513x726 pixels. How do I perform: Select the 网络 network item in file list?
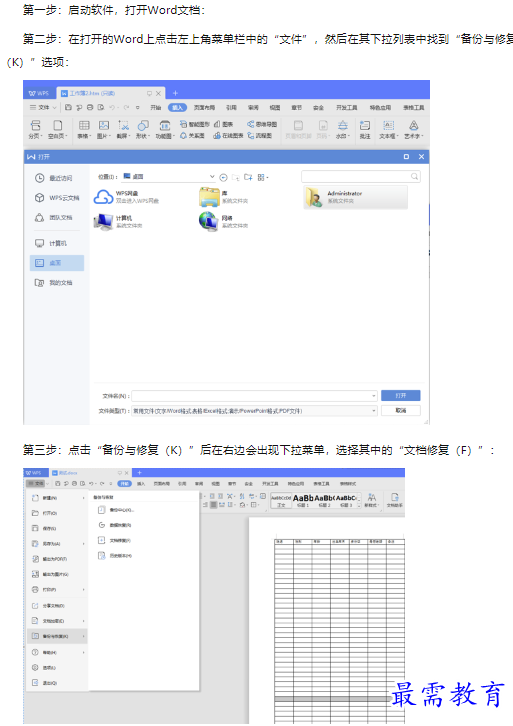[x=224, y=221]
